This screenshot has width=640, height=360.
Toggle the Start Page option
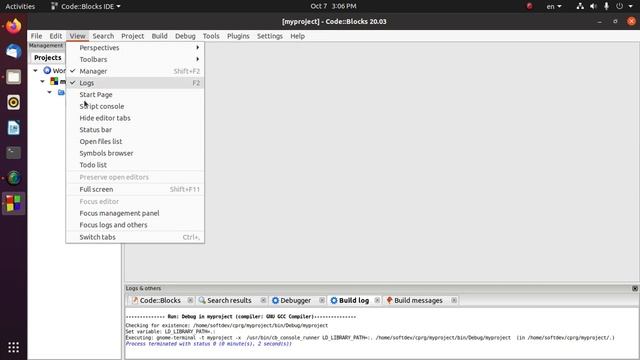[x=135, y=95]
